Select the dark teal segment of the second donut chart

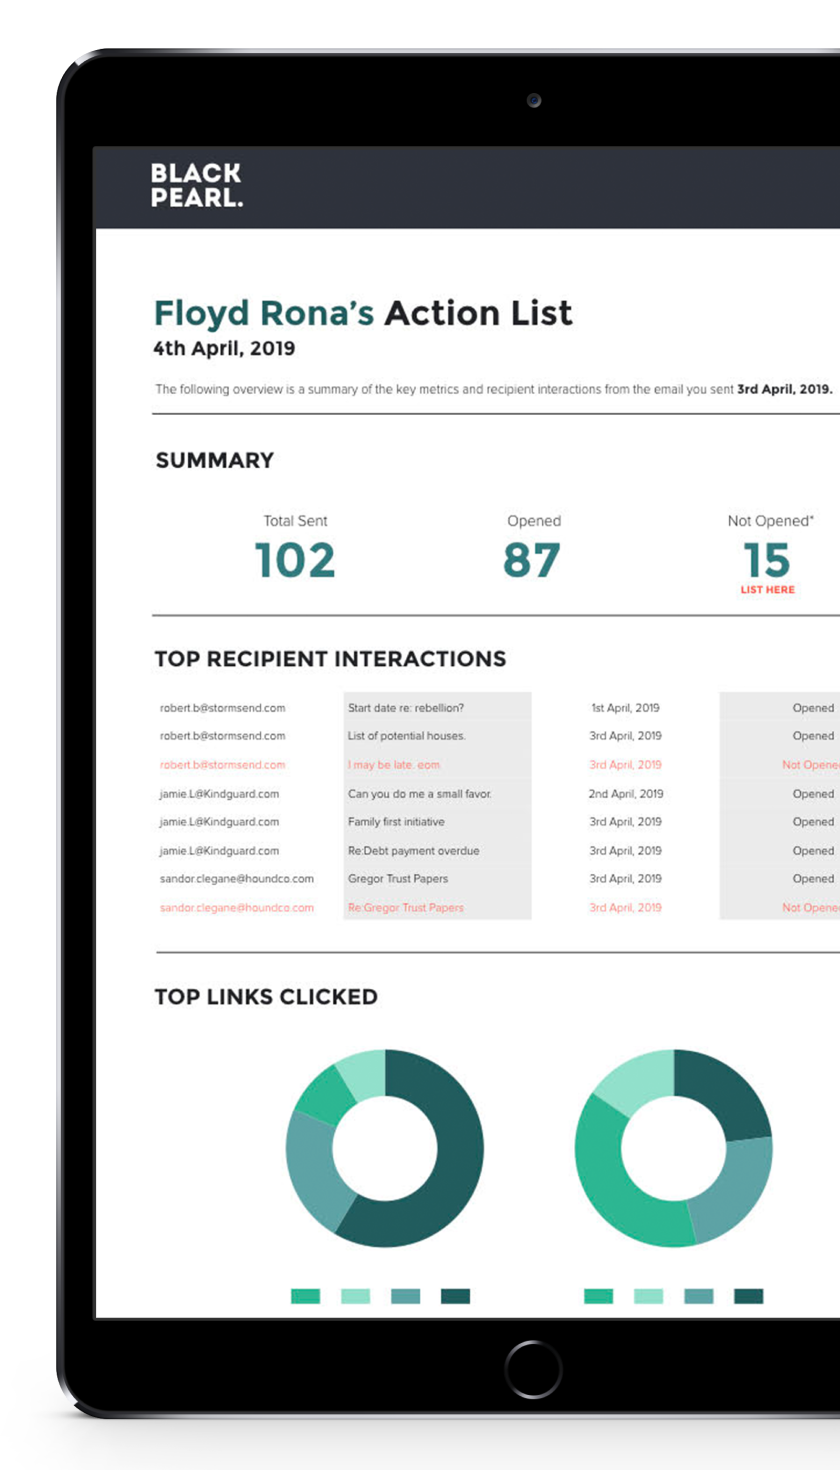point(725,1090)
